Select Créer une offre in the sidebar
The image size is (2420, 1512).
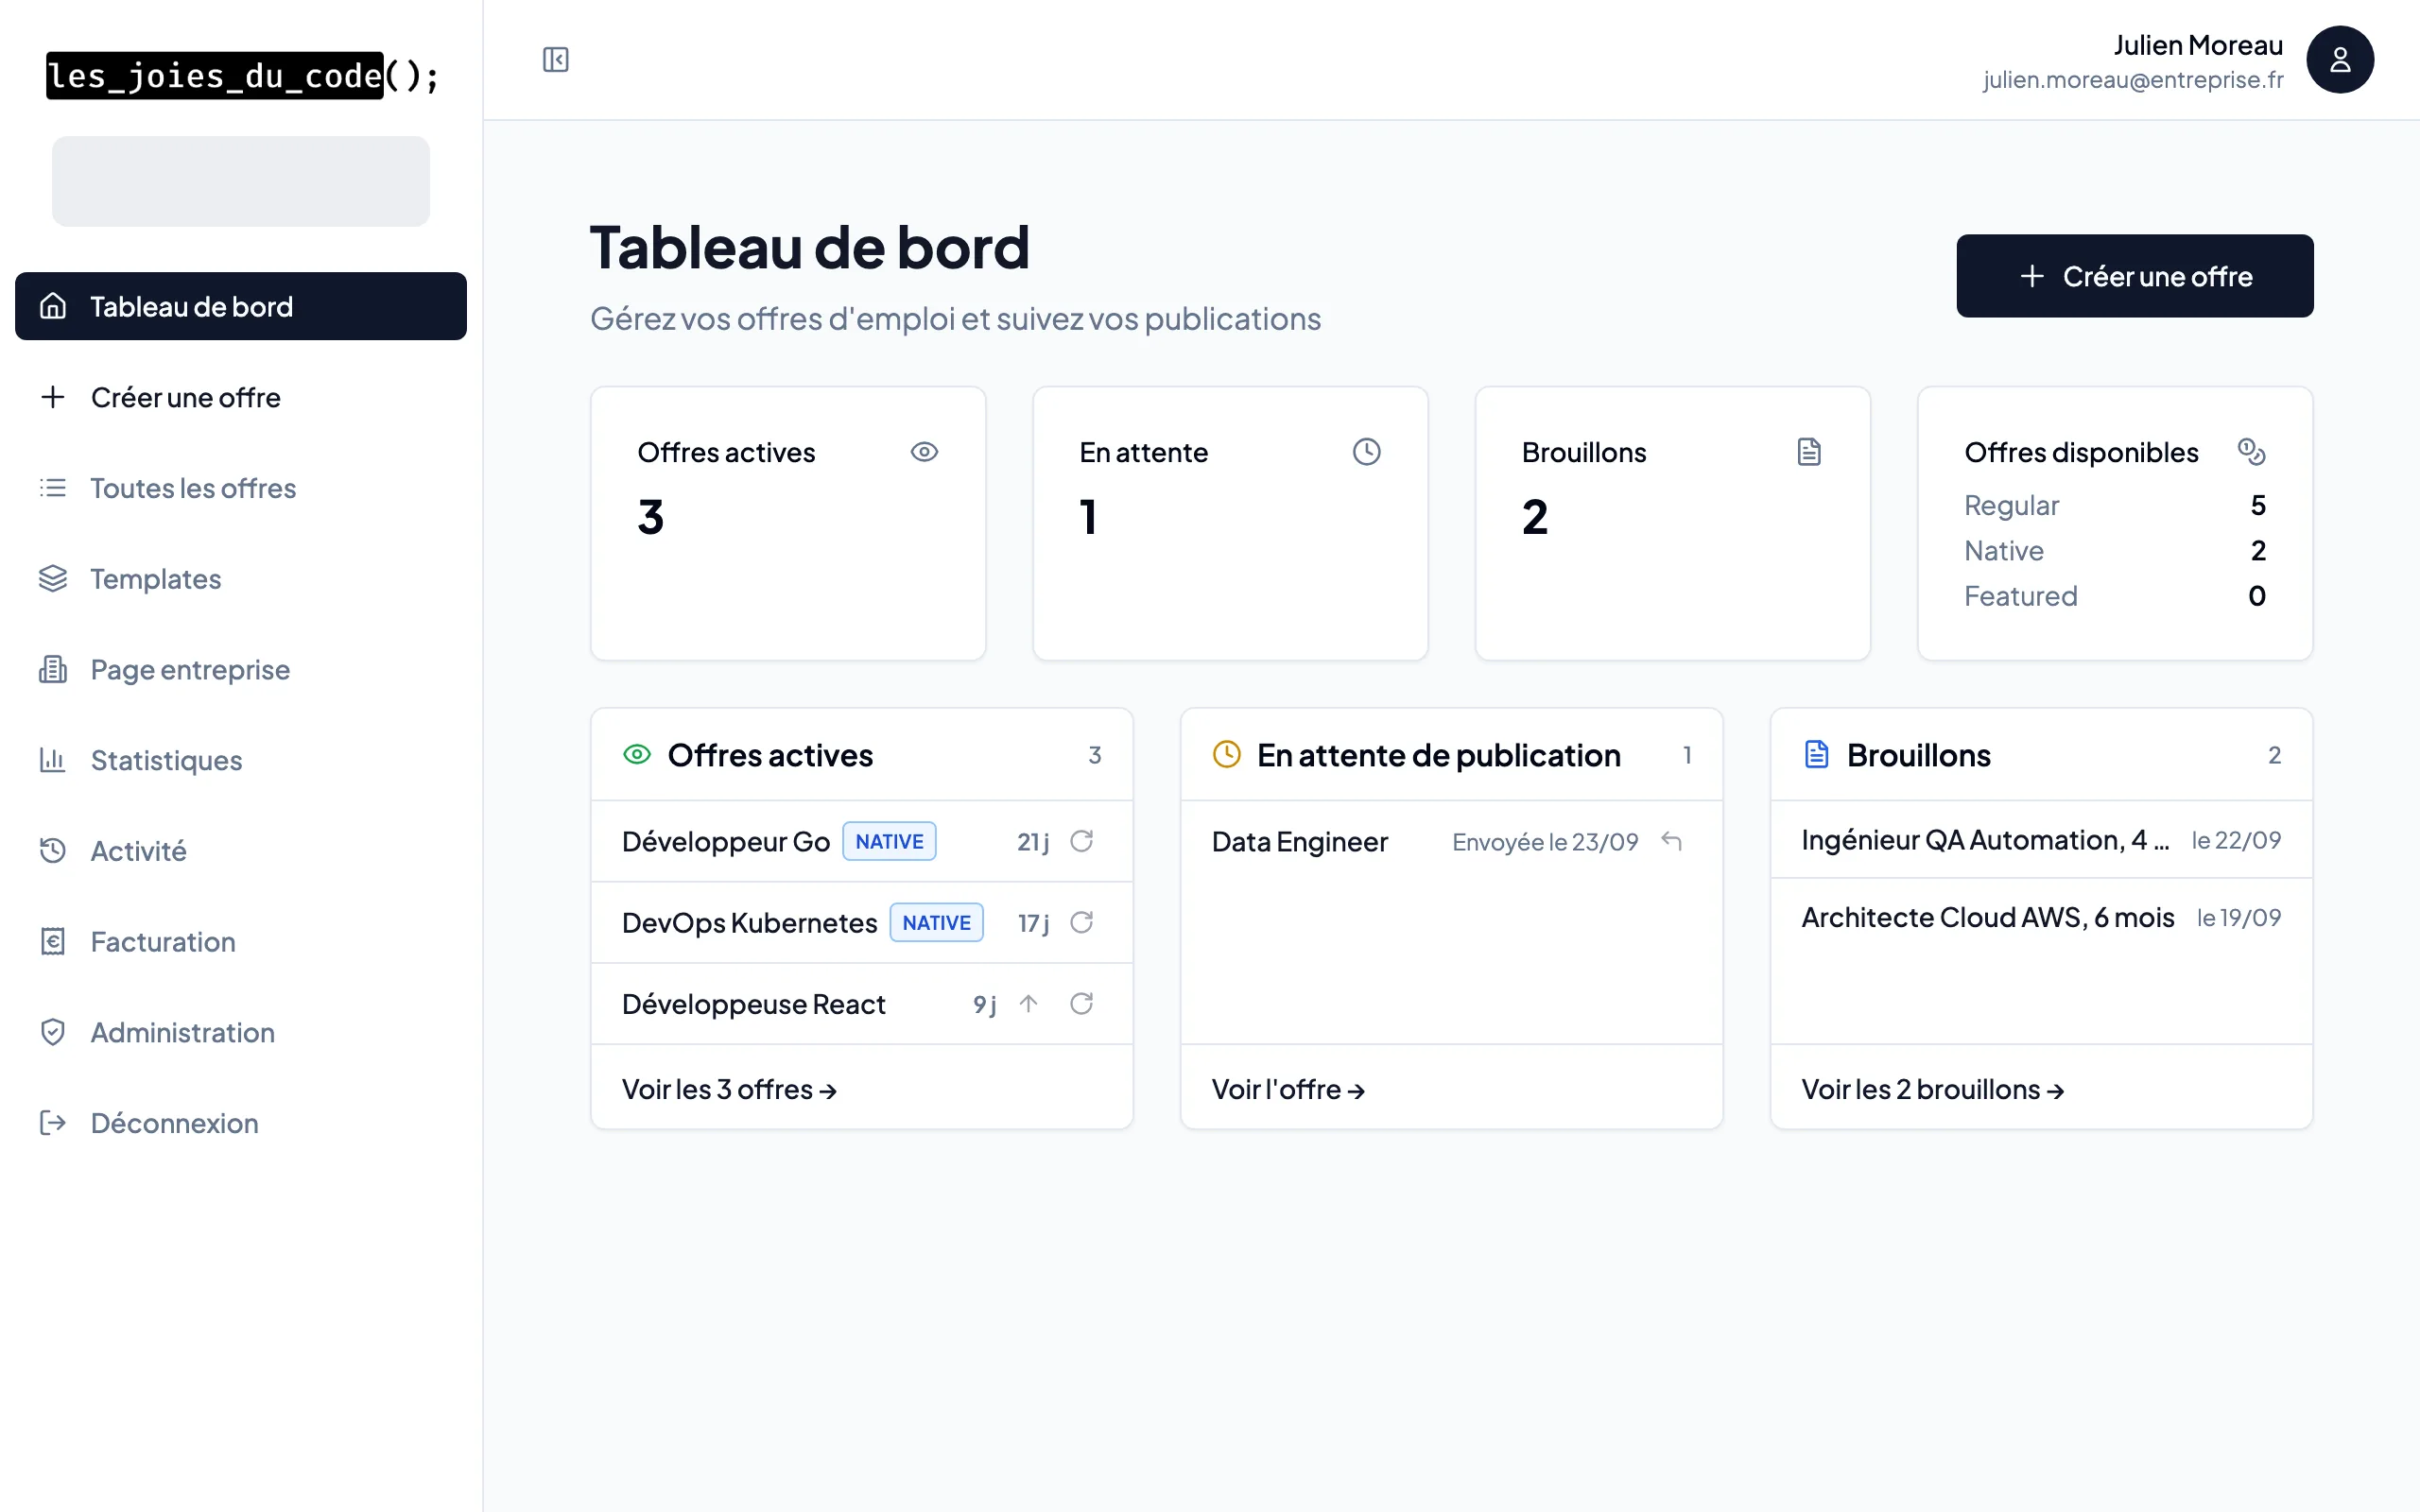tap(241, 397)
